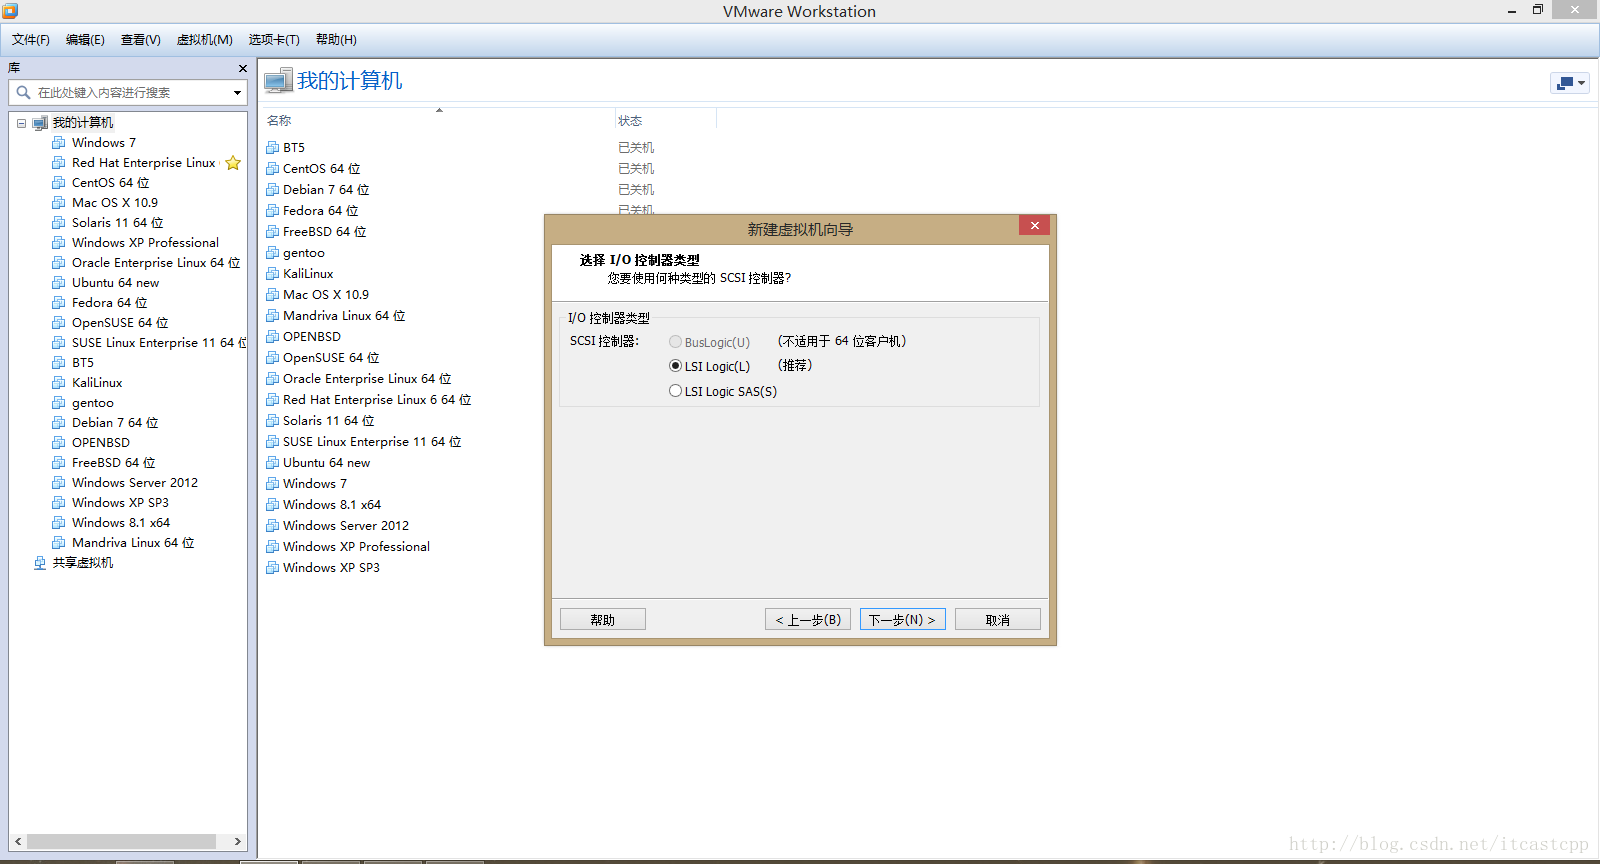Select Fedora 64 位 in main list
Screen dimensions: 1600x864
tap(321, 211)
